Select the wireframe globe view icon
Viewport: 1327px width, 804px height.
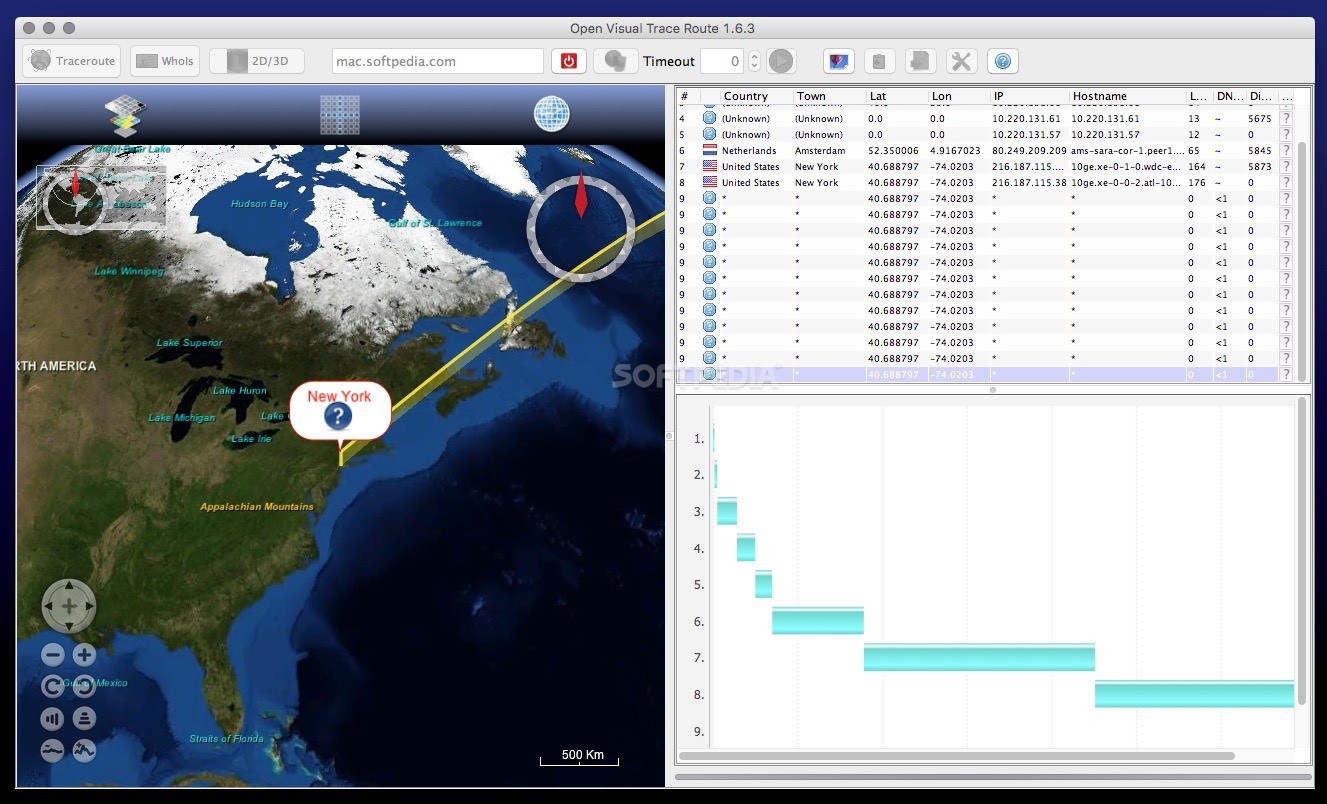click(x=552, y=114)
